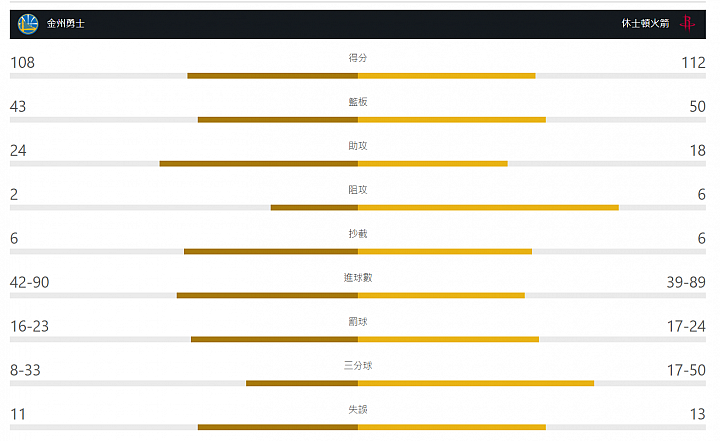The height and width of the screenshot is (441, 720).
Task: Click the Rockets yellow 阻攻 bar
Action: pyautogui.click(x=489, y=208)
